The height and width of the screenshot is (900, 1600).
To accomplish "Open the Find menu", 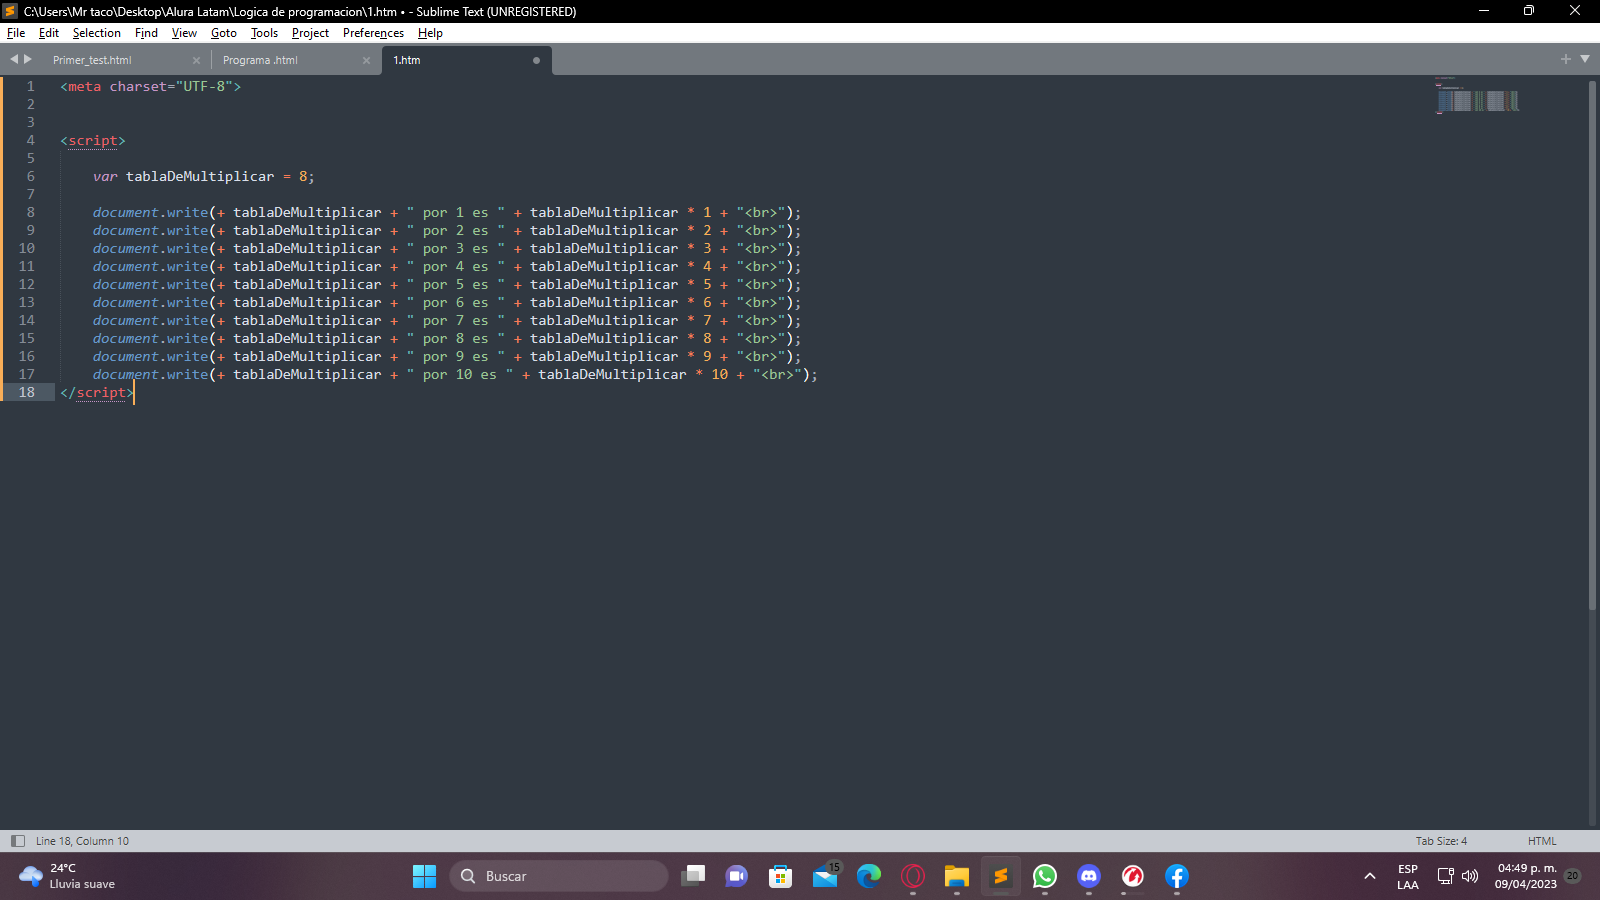I will click(146, 33).
